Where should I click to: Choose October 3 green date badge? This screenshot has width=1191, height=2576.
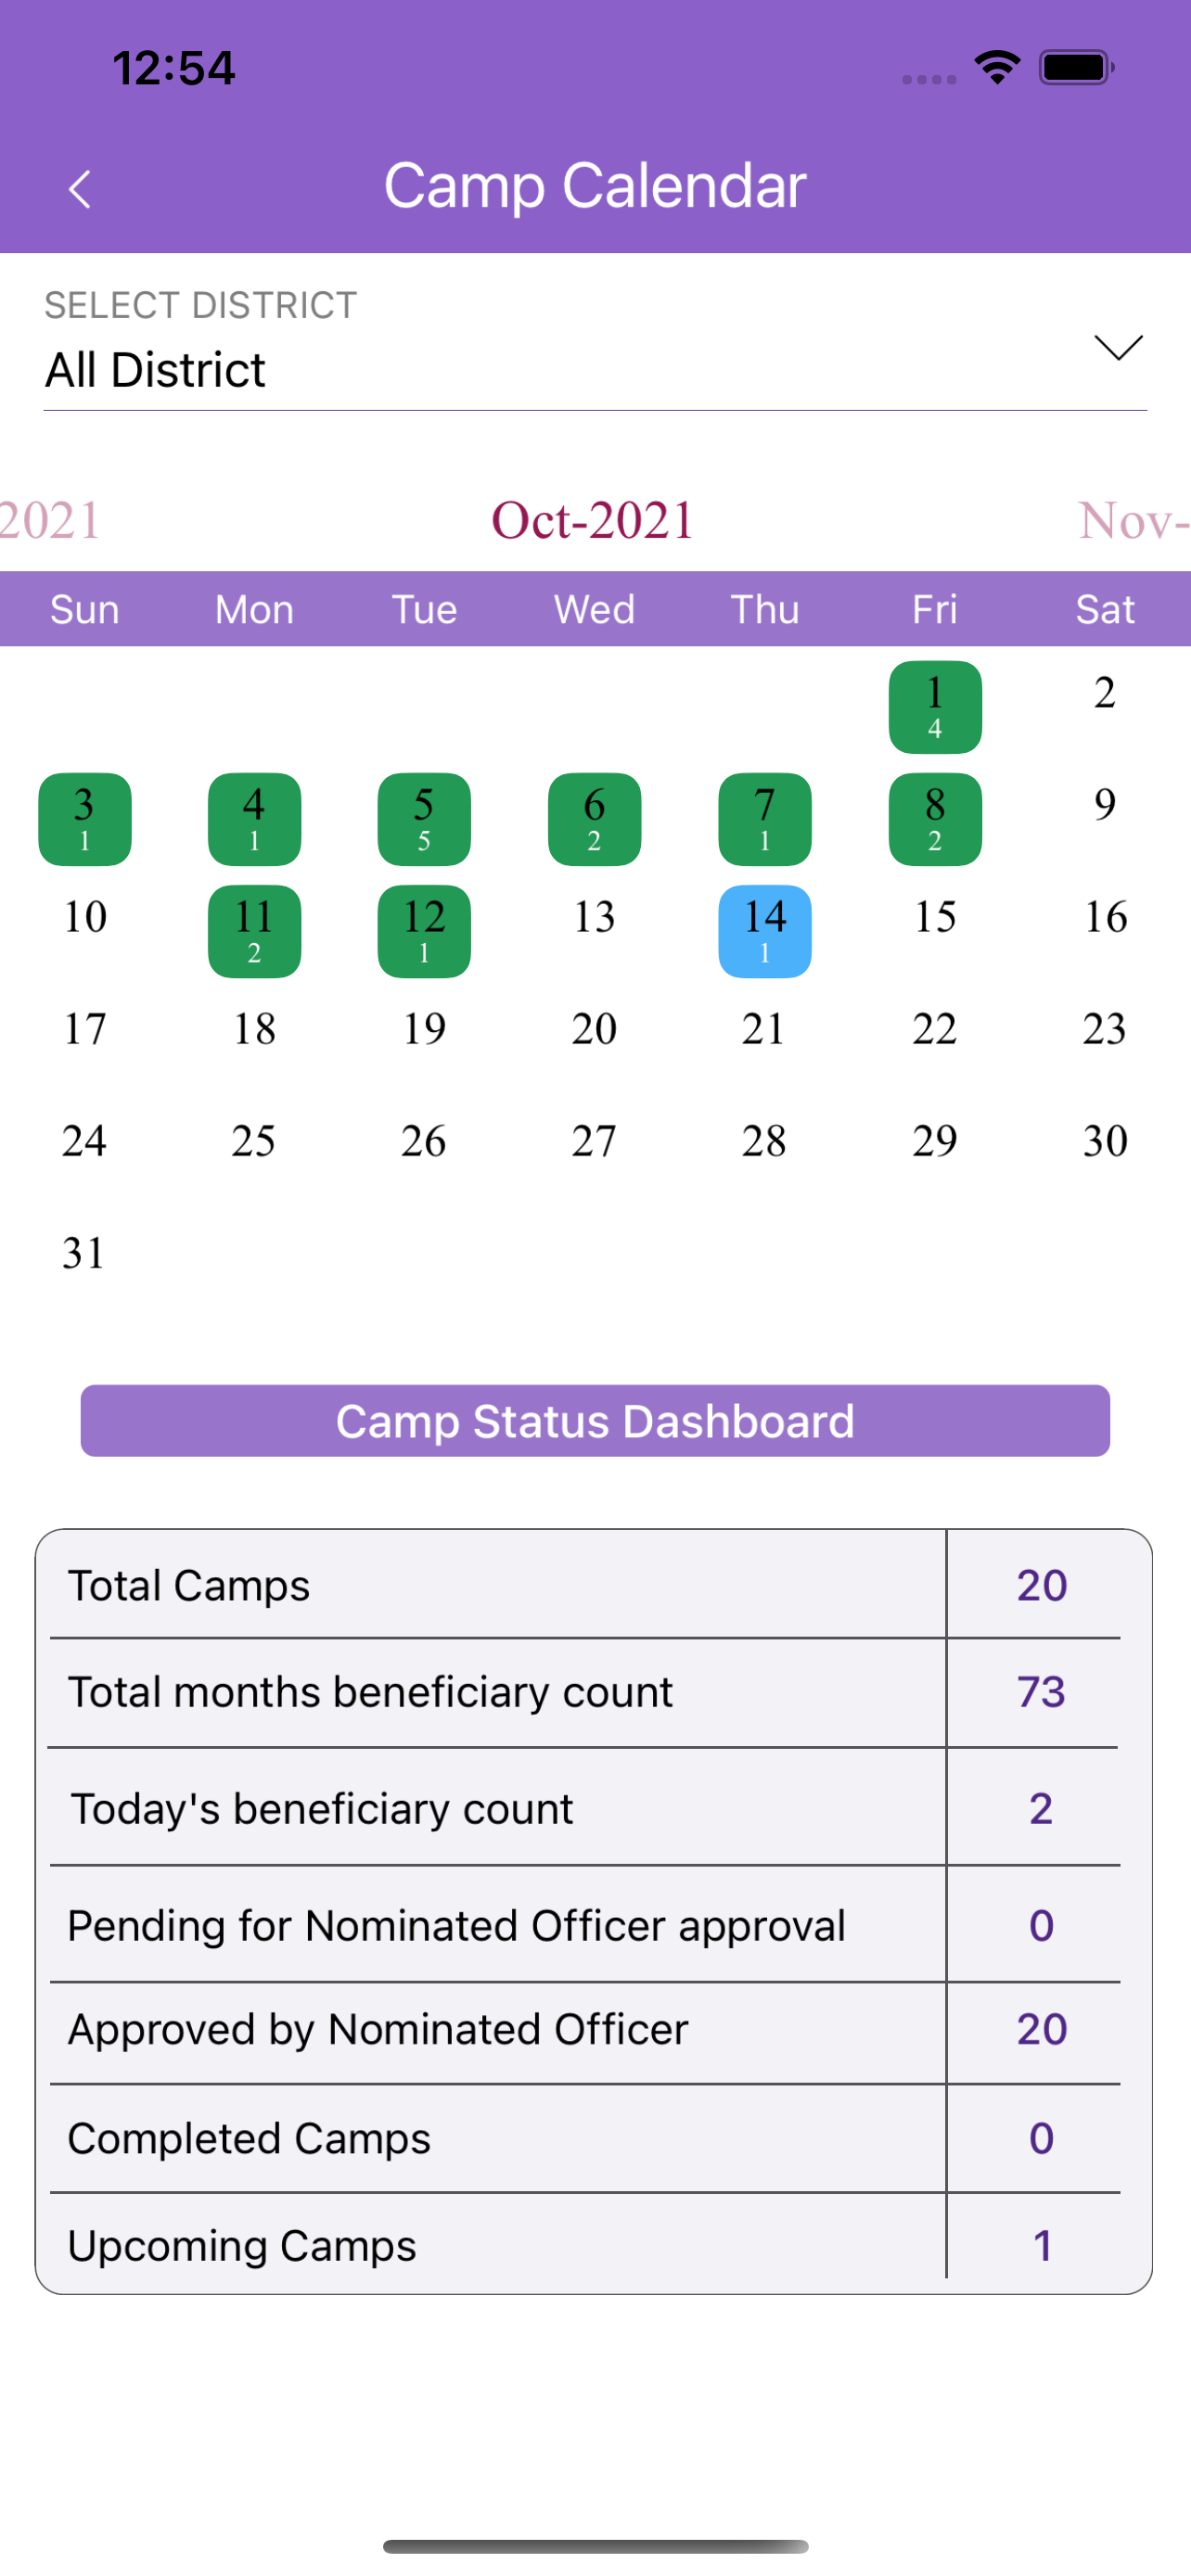(x=84, y=818)
